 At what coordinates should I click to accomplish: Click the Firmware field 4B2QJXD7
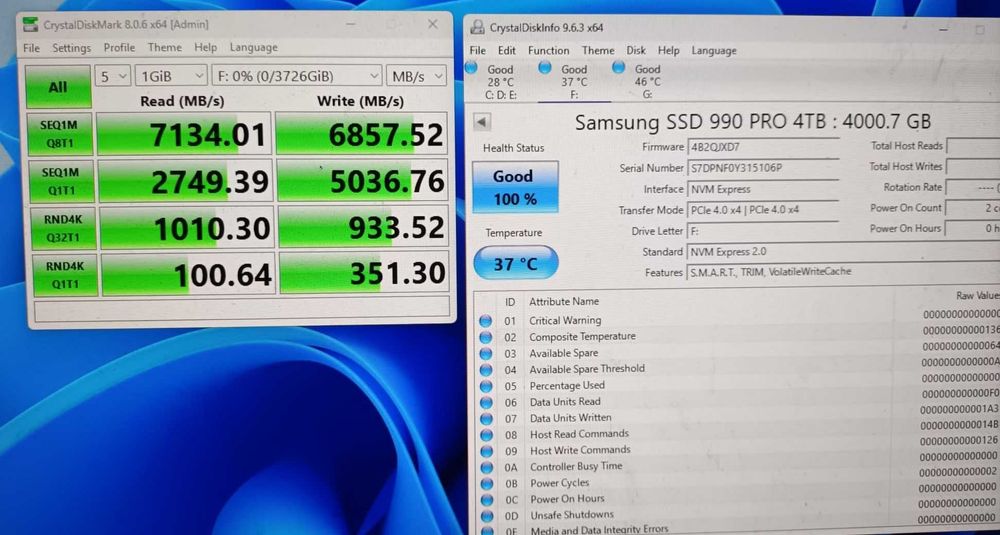click(x=763, y=147)
